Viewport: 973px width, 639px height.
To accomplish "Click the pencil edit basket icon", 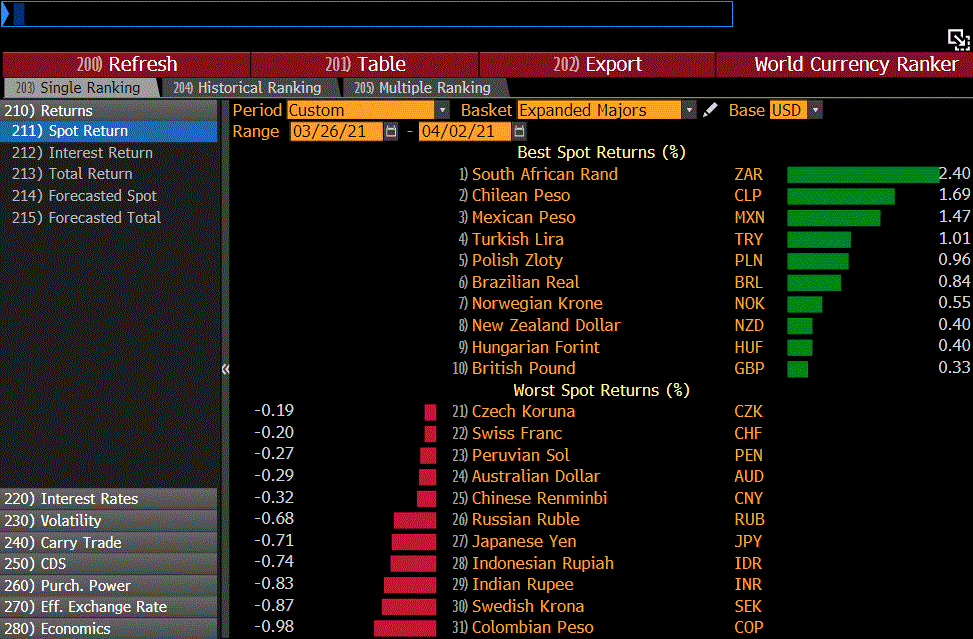I will point(710,110).
